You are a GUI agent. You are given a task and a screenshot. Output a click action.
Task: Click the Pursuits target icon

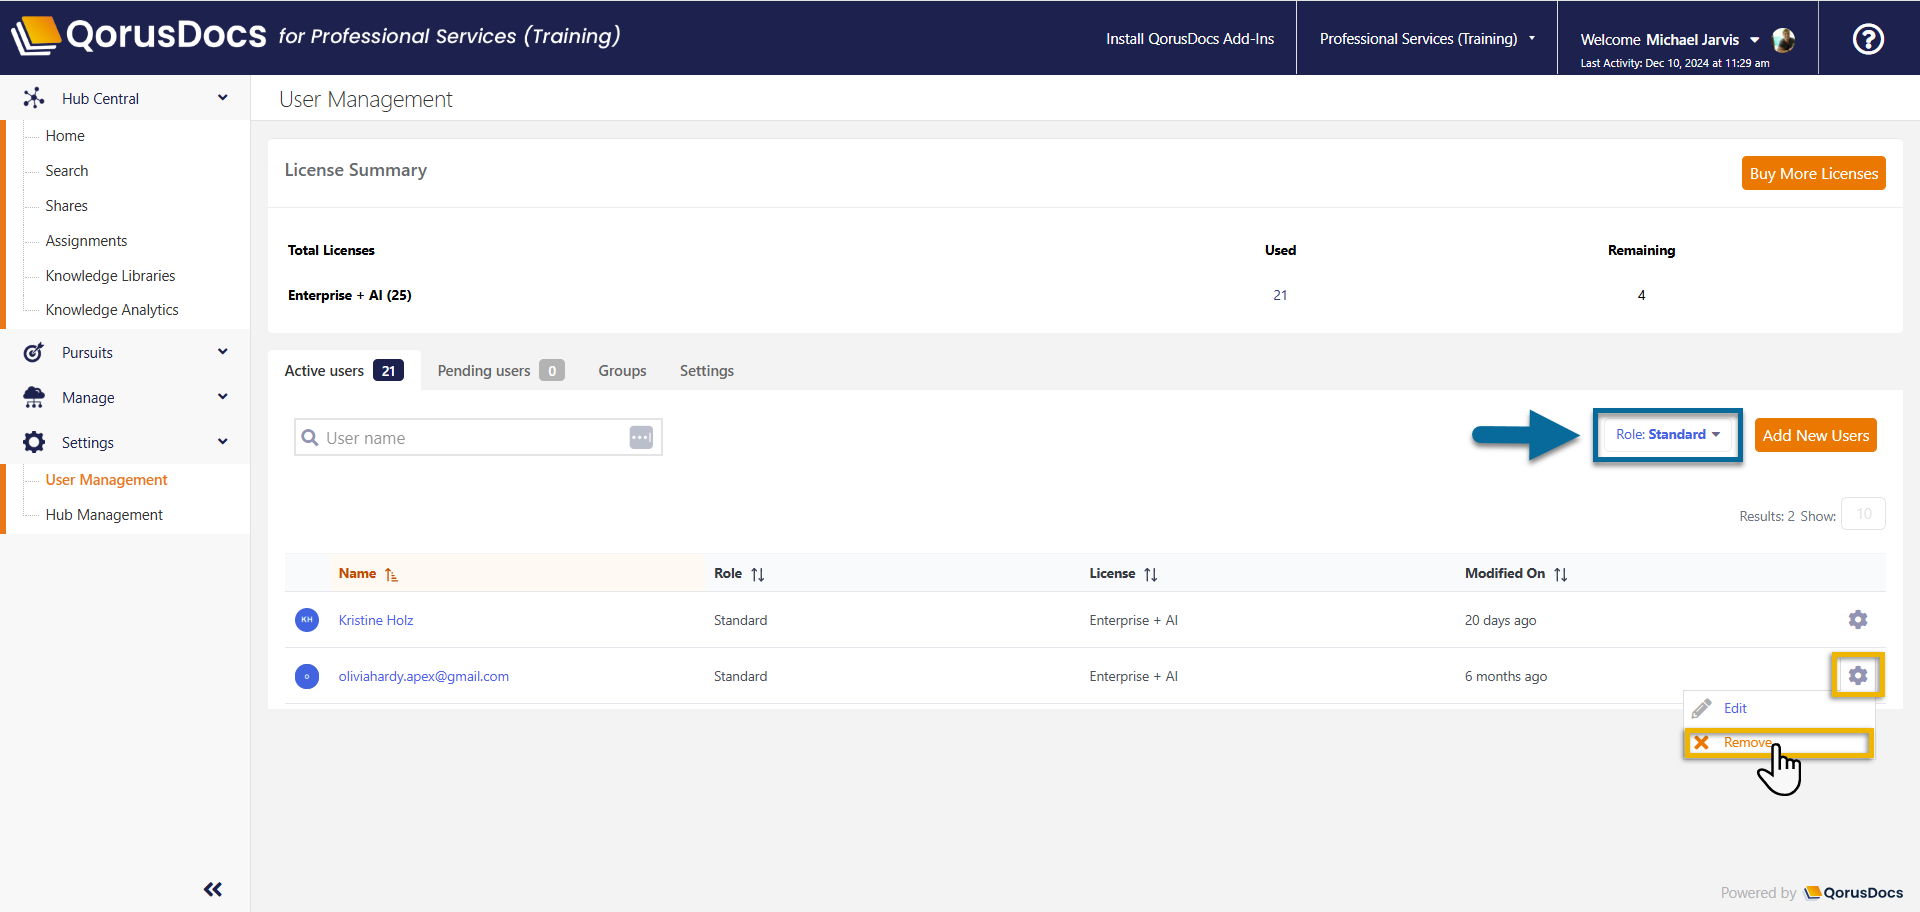tap(34, 352)
